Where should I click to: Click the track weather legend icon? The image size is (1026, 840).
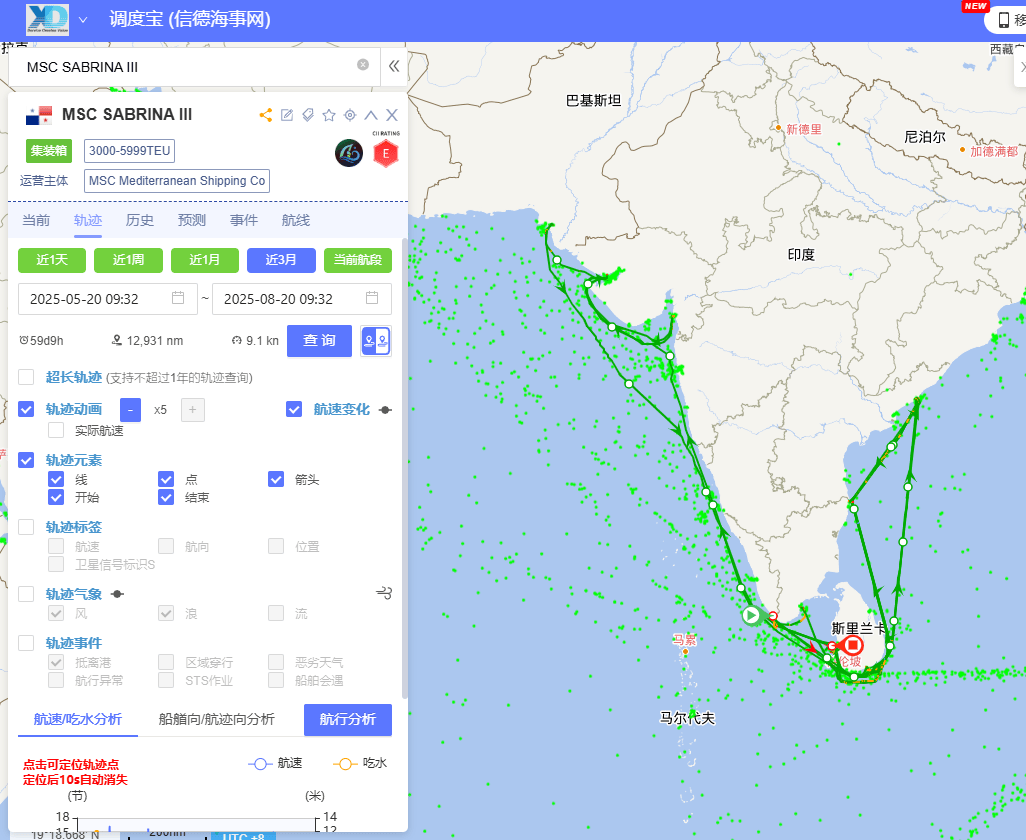(117, 594)
